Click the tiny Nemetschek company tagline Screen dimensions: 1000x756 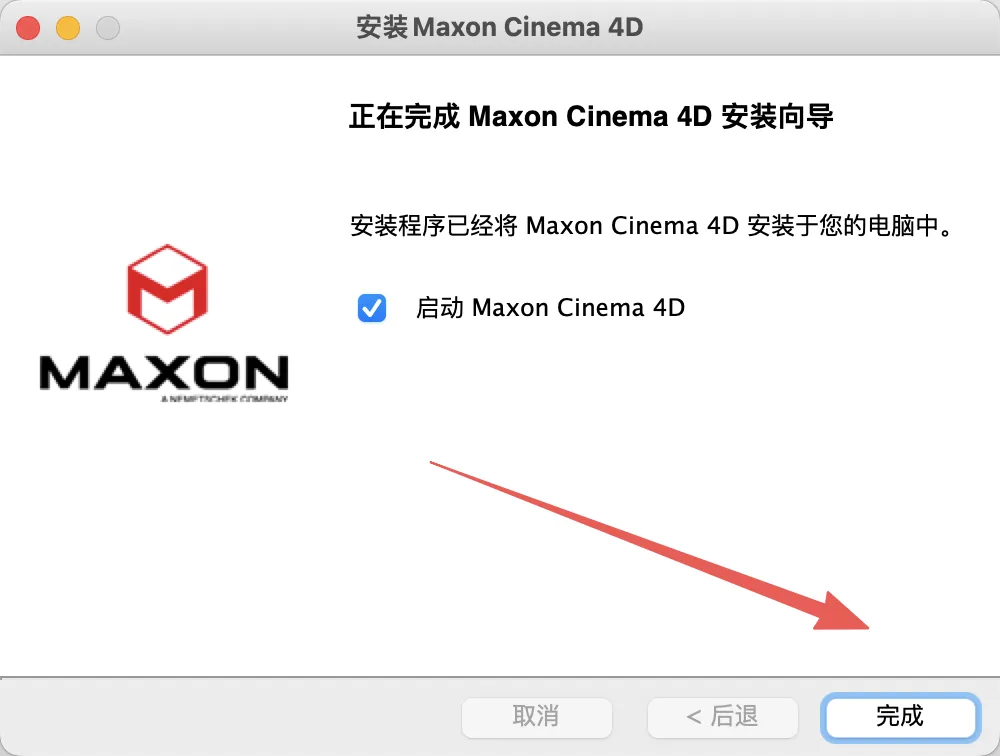tap(224, 399)
